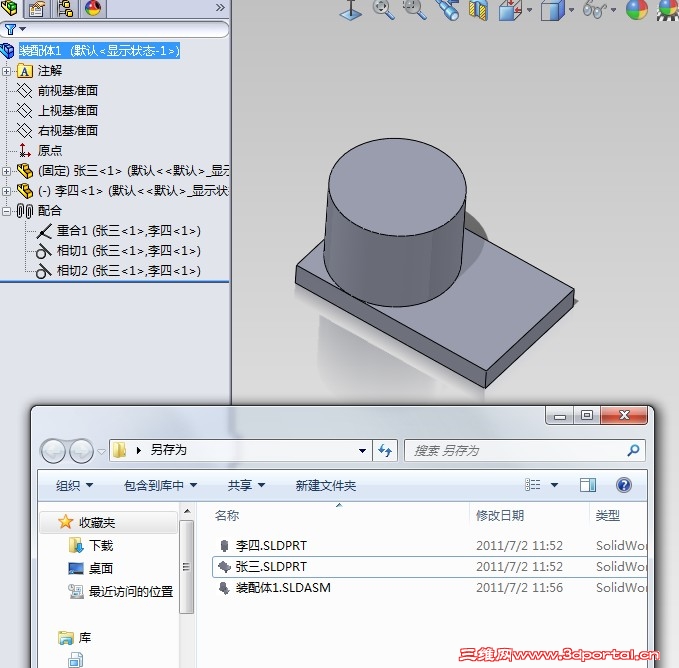
Task: Click the Display Style cube icon
Action: click(x=553, y=10)
